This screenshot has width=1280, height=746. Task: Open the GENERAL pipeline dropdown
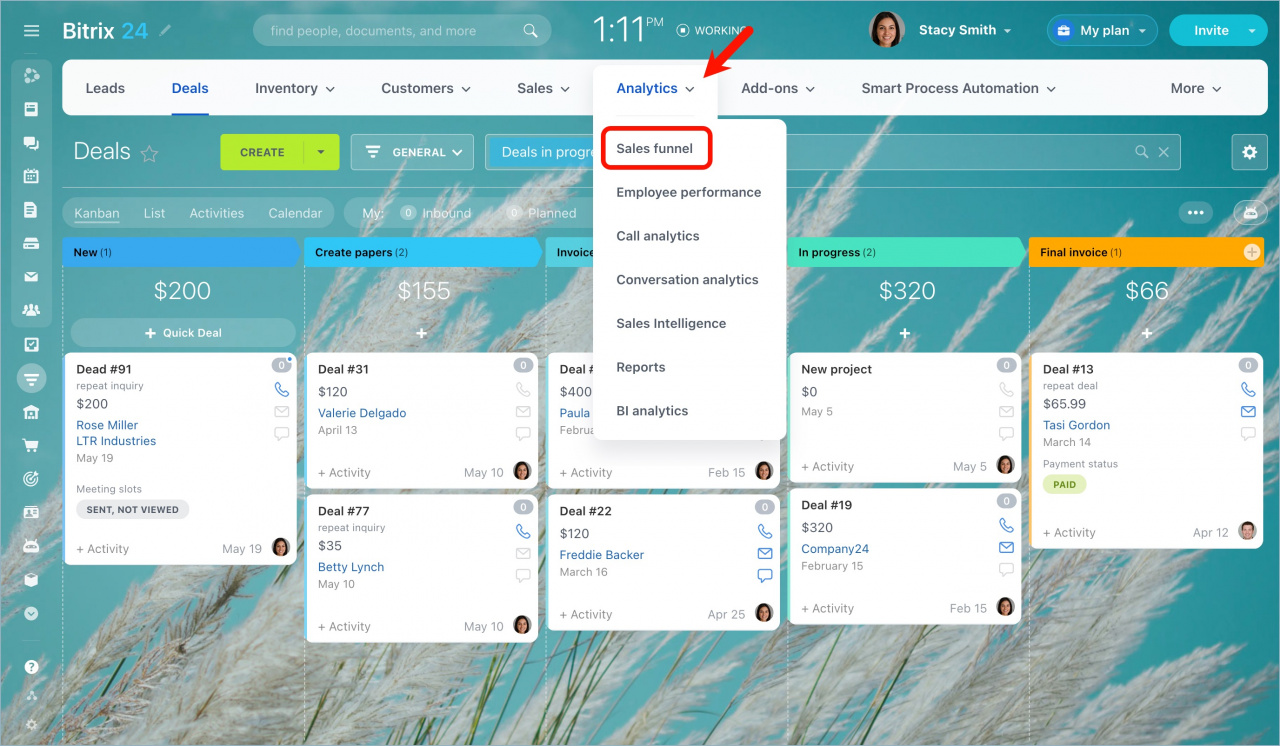pos(412,152)
